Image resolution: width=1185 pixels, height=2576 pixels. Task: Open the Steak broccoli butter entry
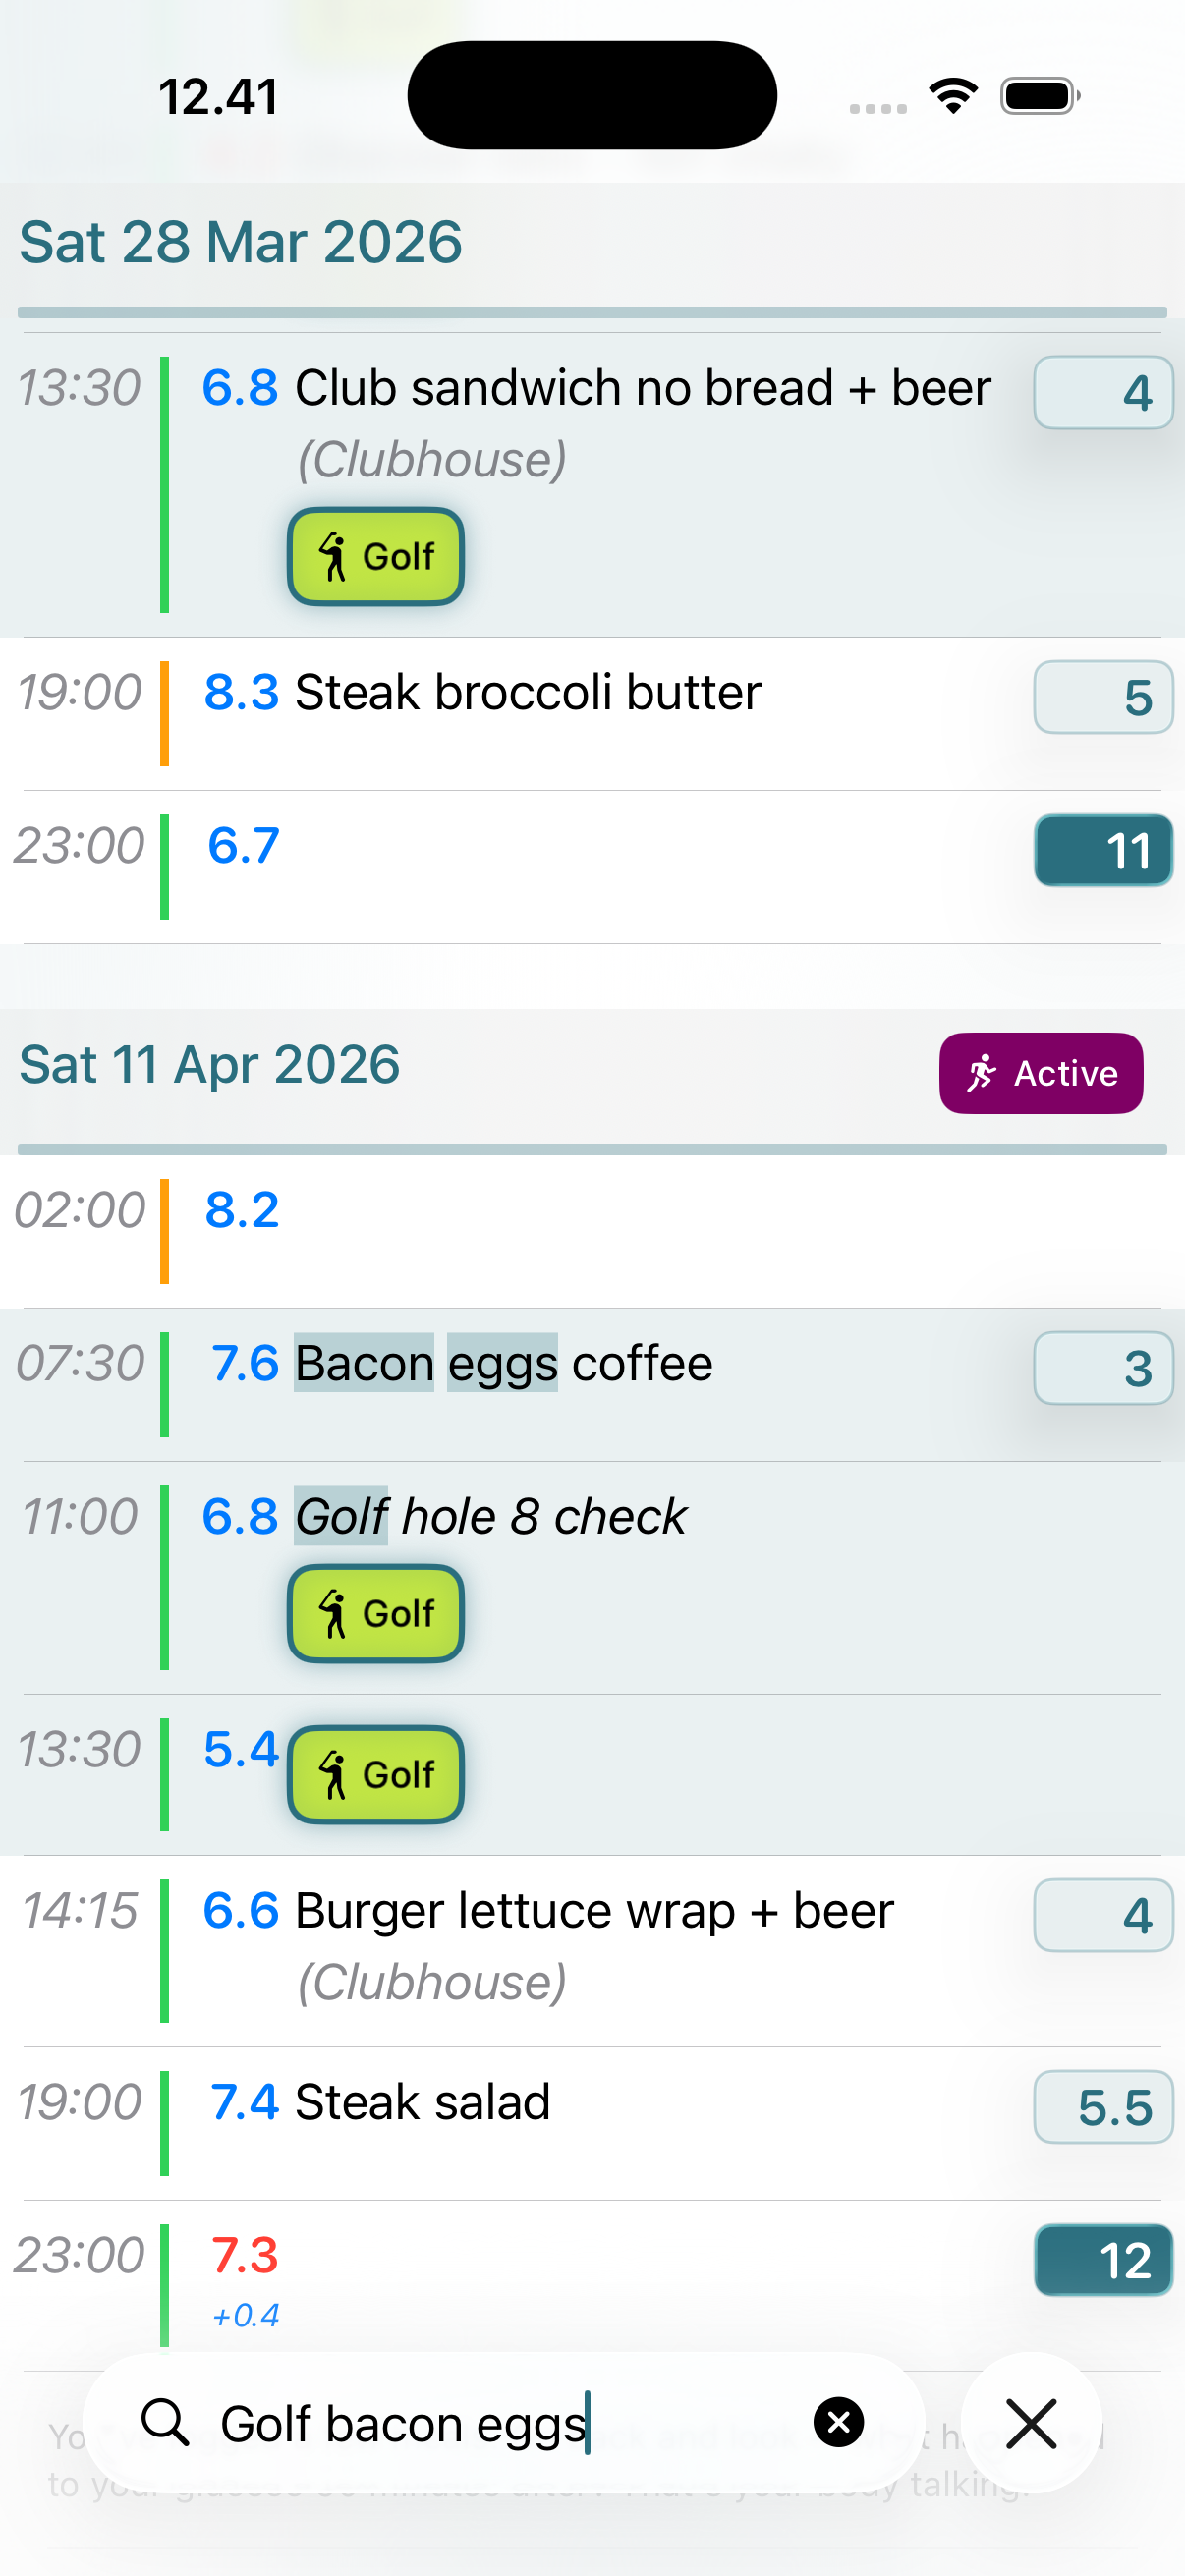click(x=529, y=691)
